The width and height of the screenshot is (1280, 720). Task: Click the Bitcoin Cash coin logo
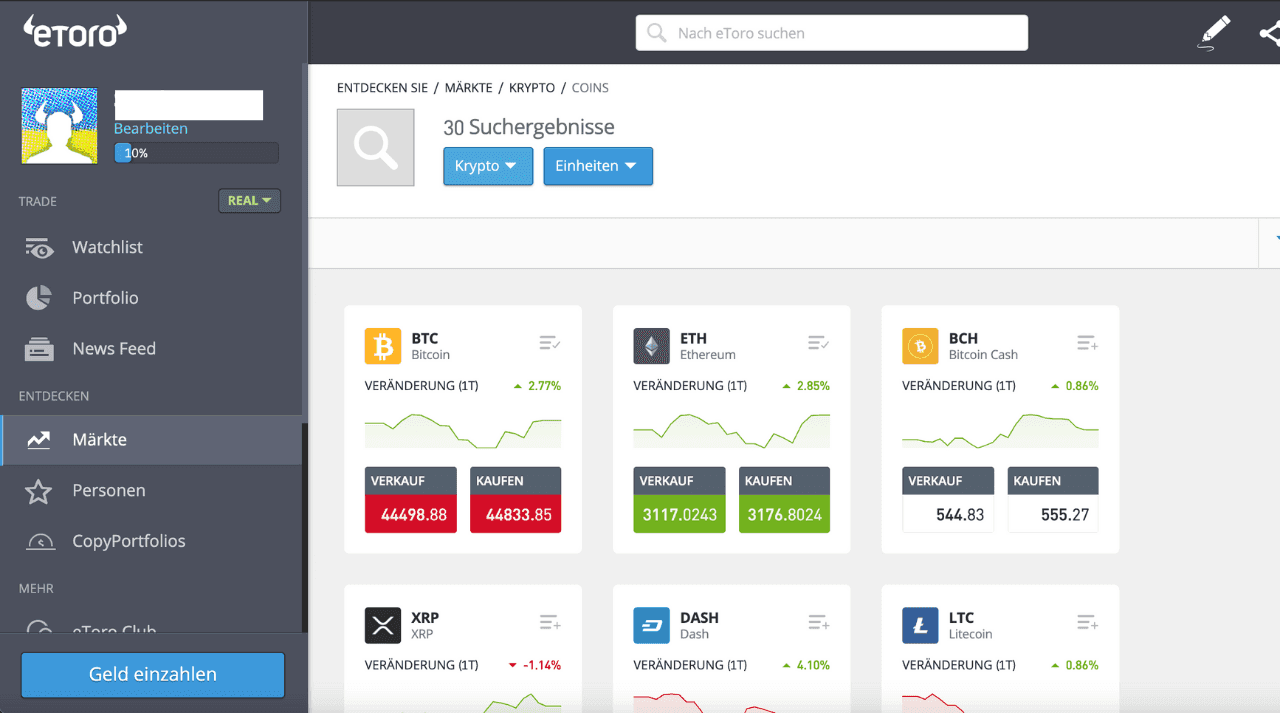(x=920, y=346)
